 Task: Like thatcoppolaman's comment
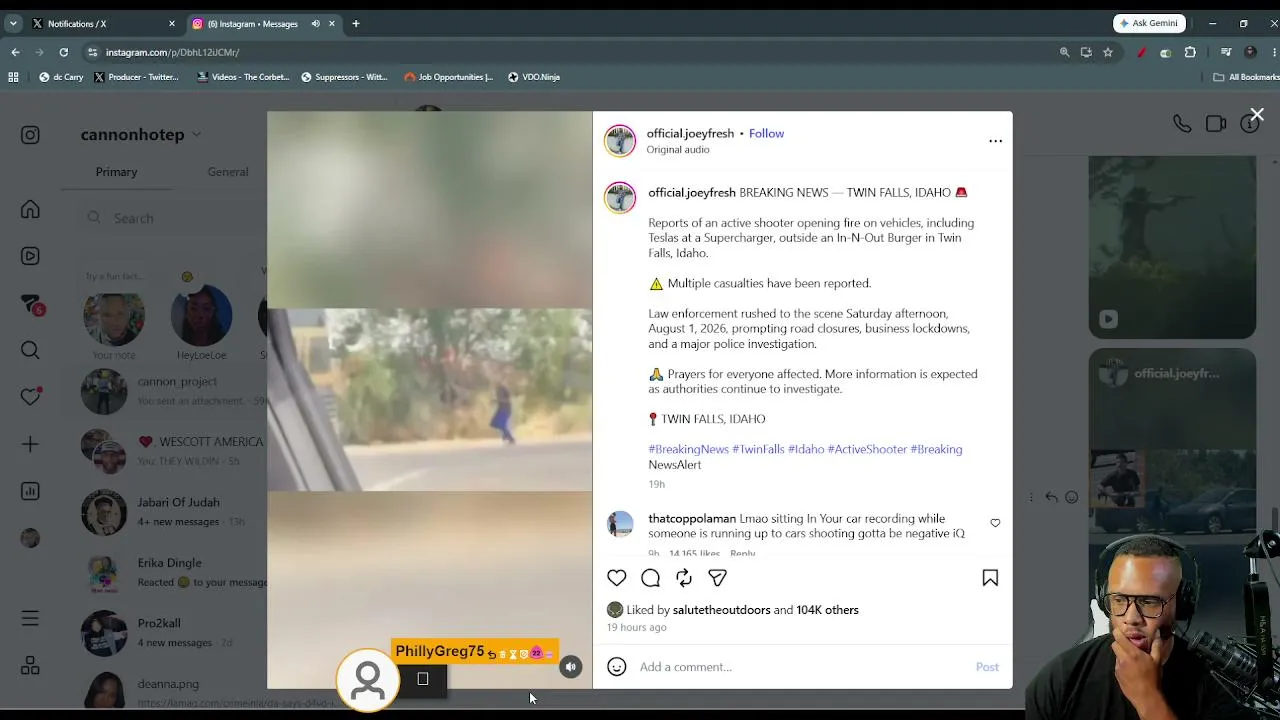[x=995, y=523]
